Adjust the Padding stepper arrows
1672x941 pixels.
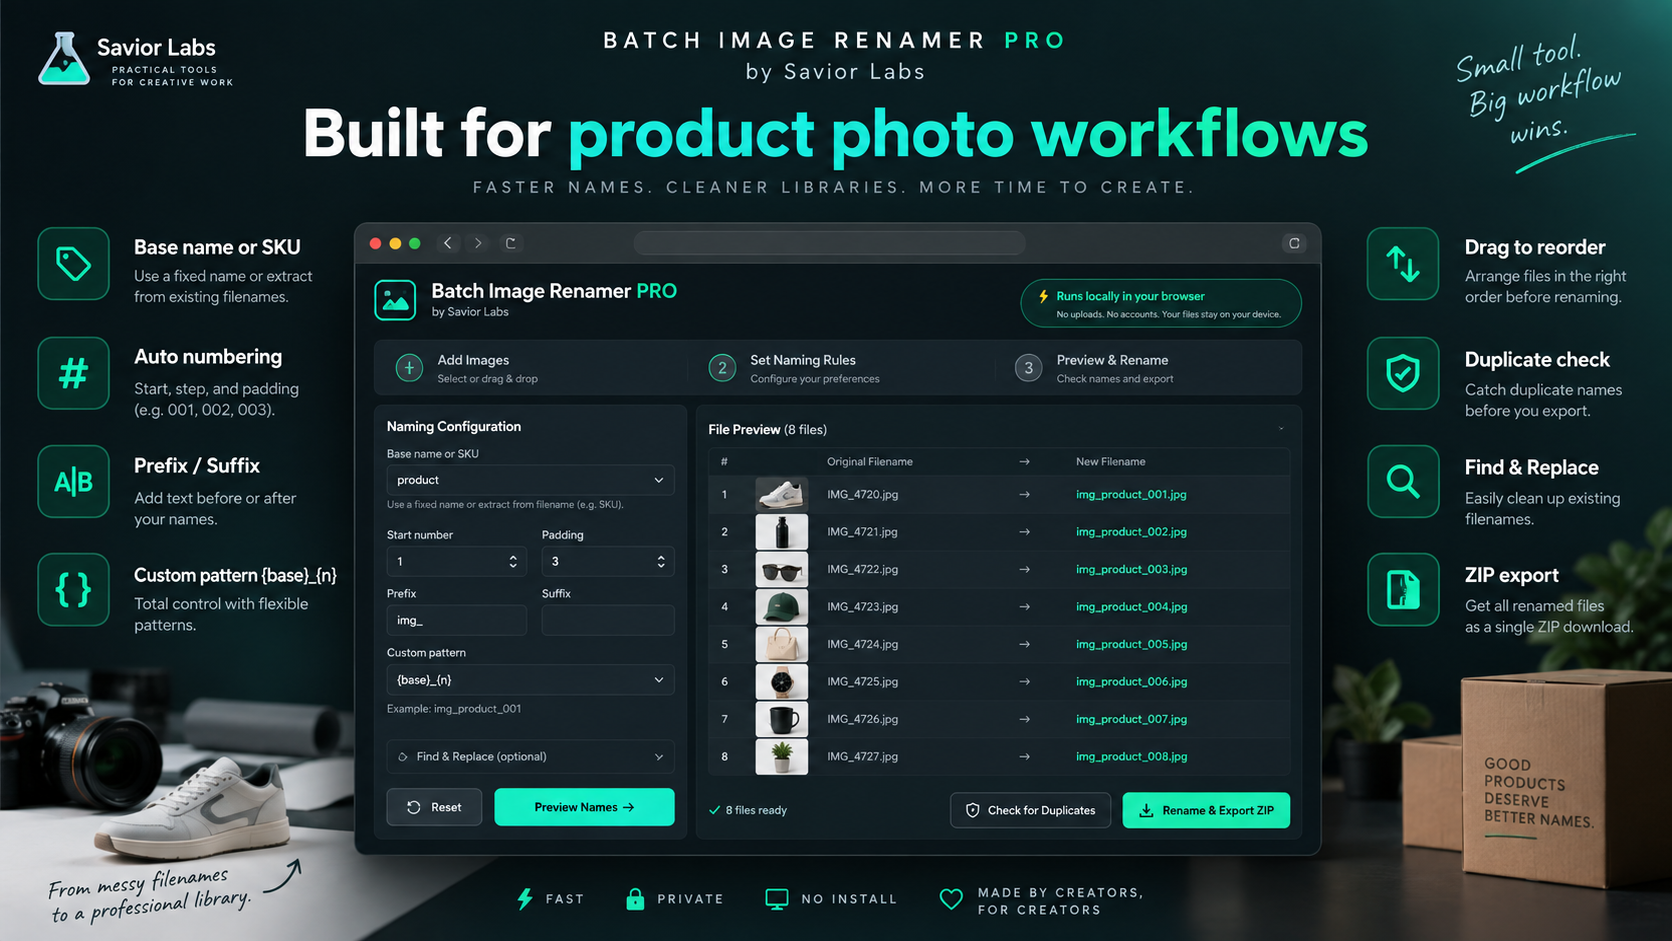click(x=661, y=562)
